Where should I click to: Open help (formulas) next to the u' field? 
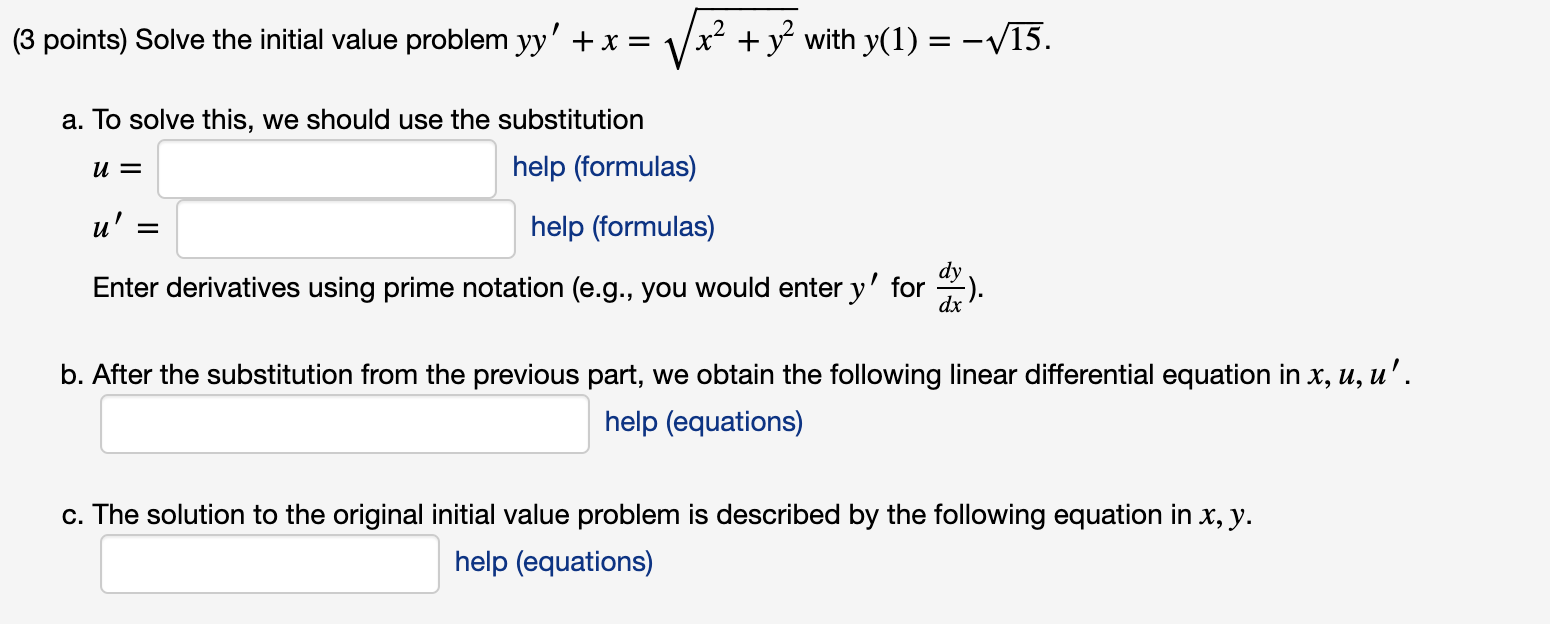tap(620, 227)
